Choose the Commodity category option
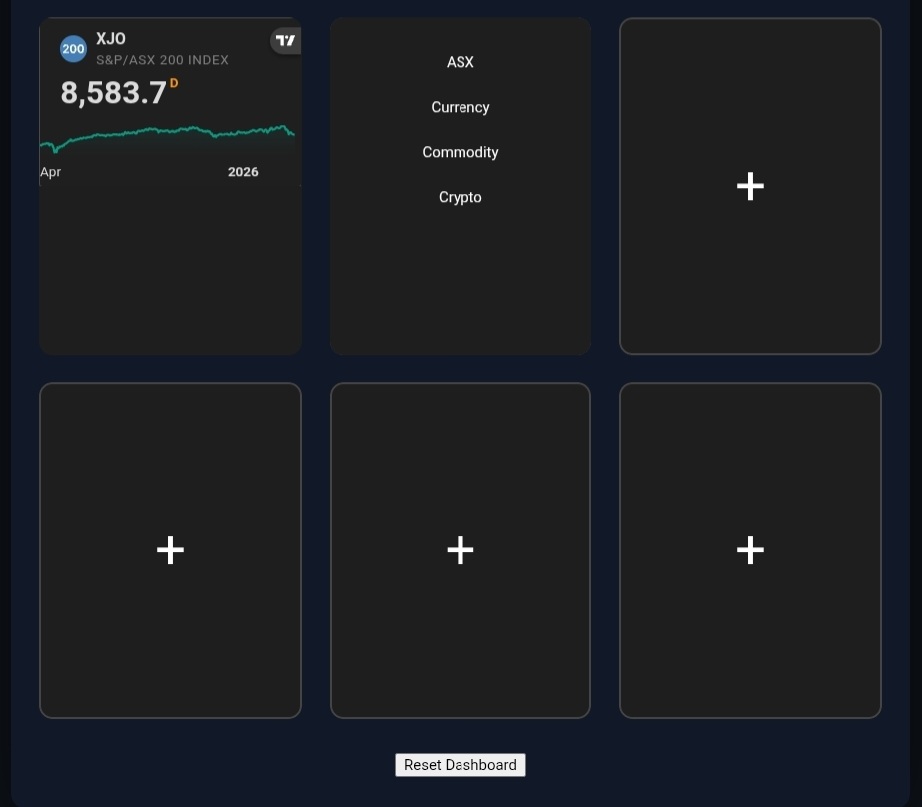Image resolution: width=922 pixels, height=807 pixels. point(460,152)
